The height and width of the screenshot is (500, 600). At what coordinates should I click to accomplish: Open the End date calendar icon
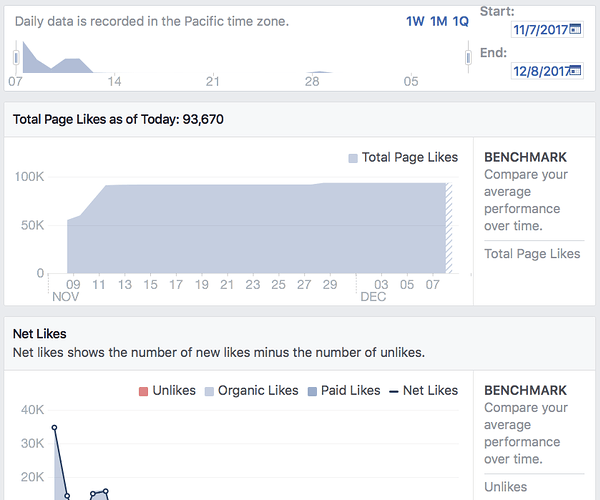click(x=575, y=70)
